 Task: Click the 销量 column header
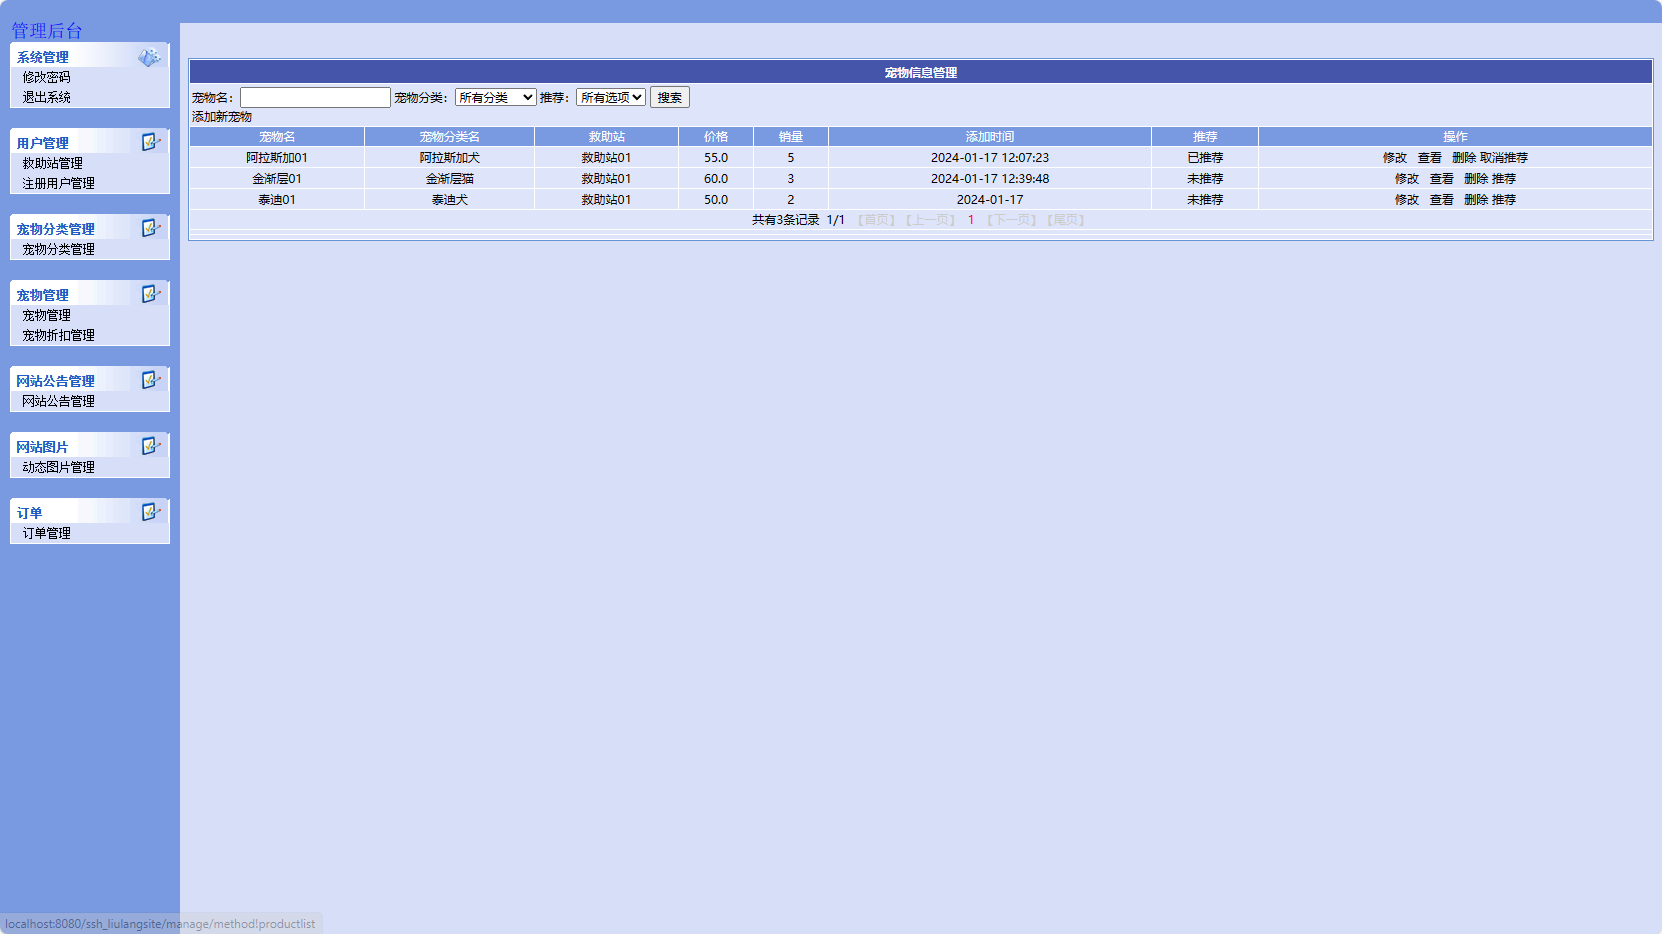[791, 137]
